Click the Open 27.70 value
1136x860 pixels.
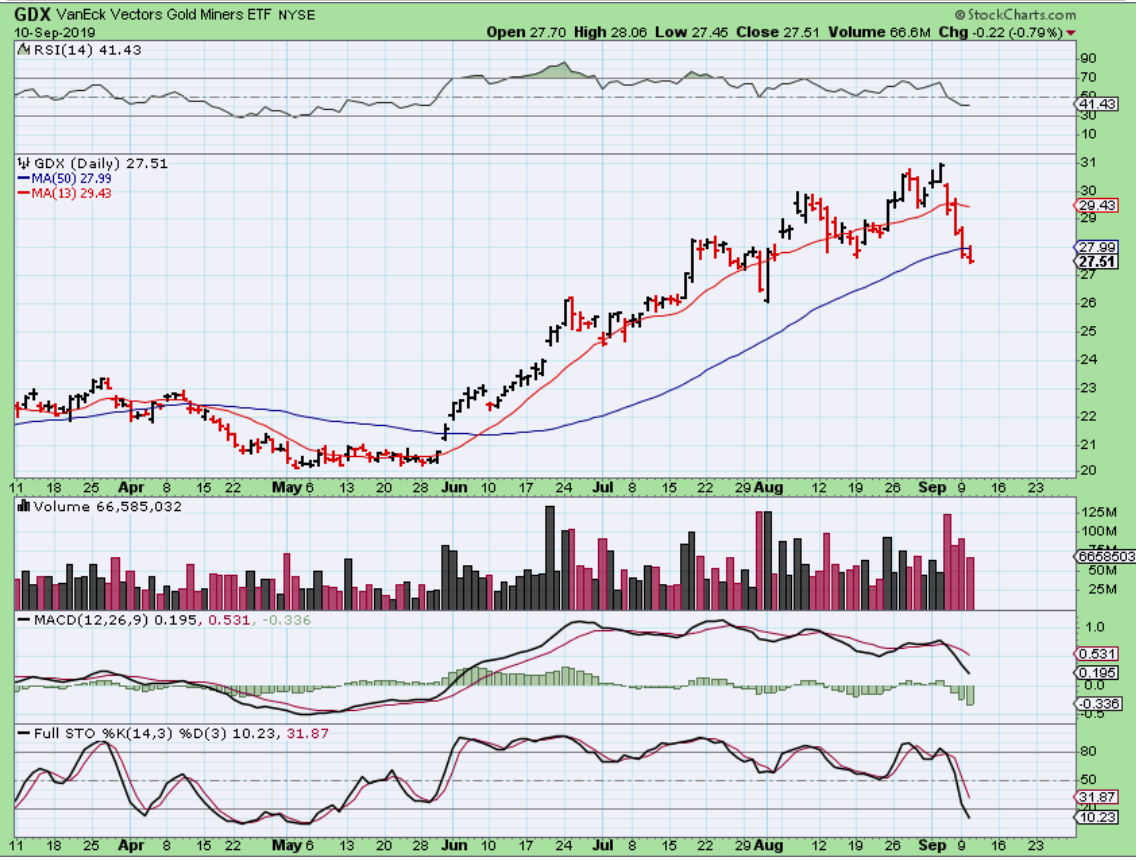point(527,33)
